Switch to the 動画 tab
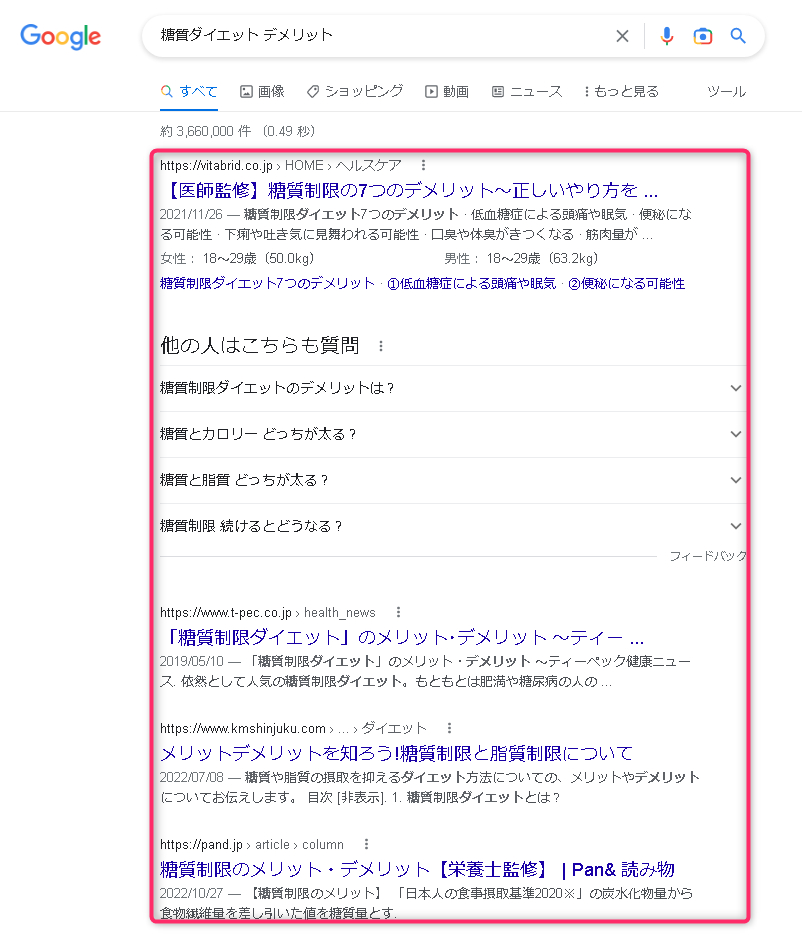The image size is (802, 945). tap(447, 92)
